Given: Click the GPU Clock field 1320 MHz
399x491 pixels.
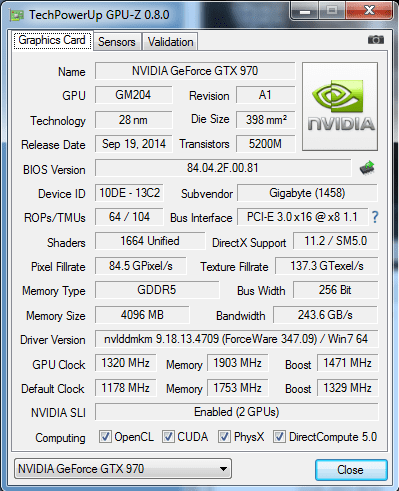Looking at the screenshot, I should 126,363.
